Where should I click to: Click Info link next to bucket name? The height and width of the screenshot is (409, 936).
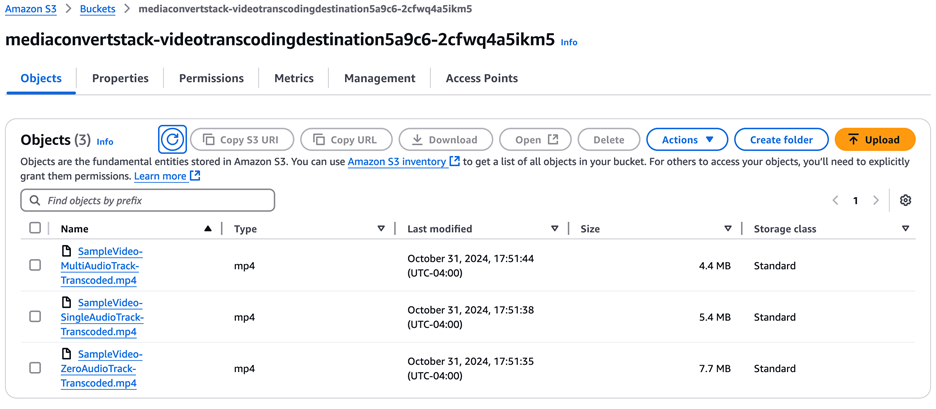pyautogui.click(x=569, y=42)
